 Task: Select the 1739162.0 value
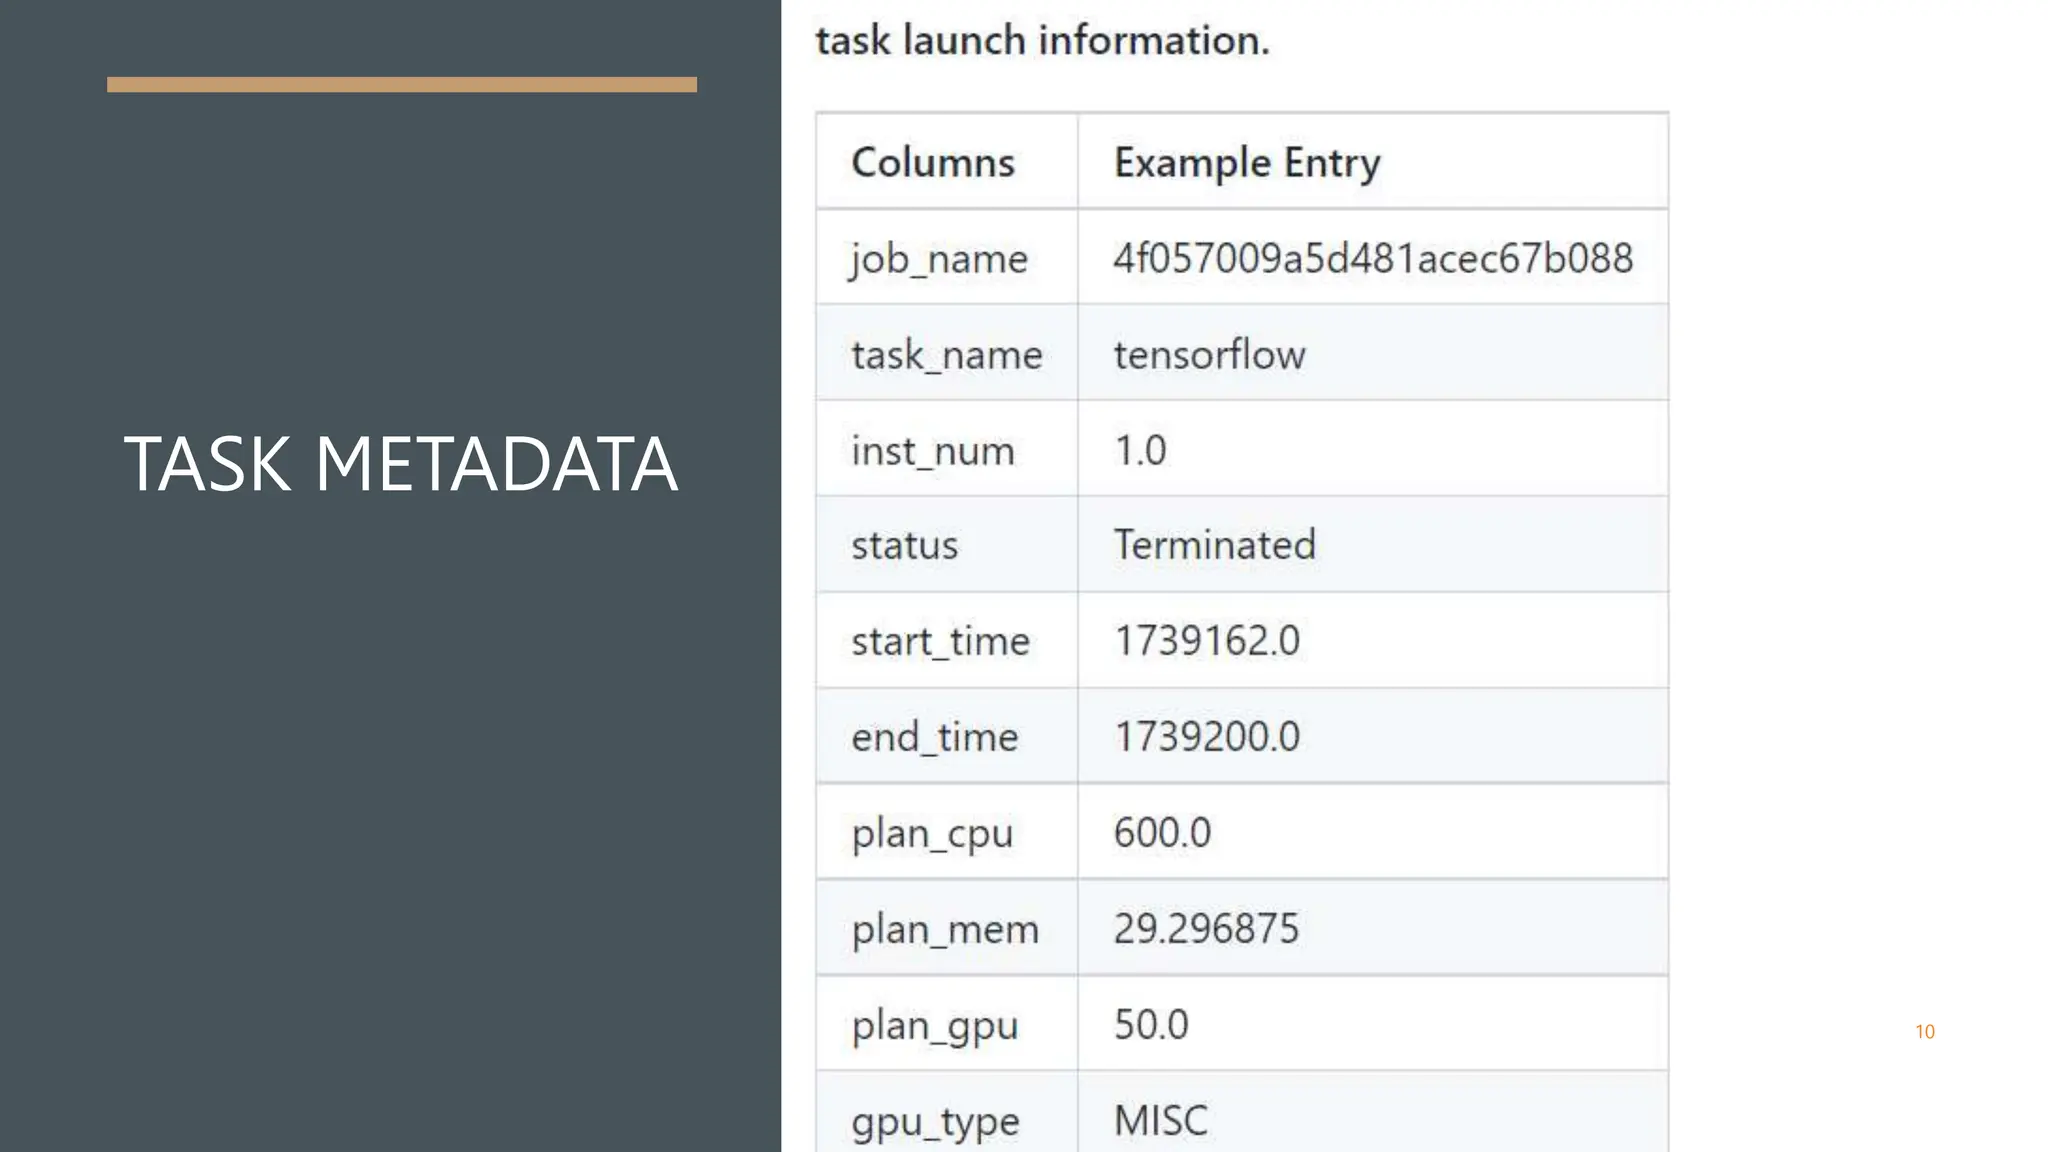pyautogui.click(x=1207, y=641)
